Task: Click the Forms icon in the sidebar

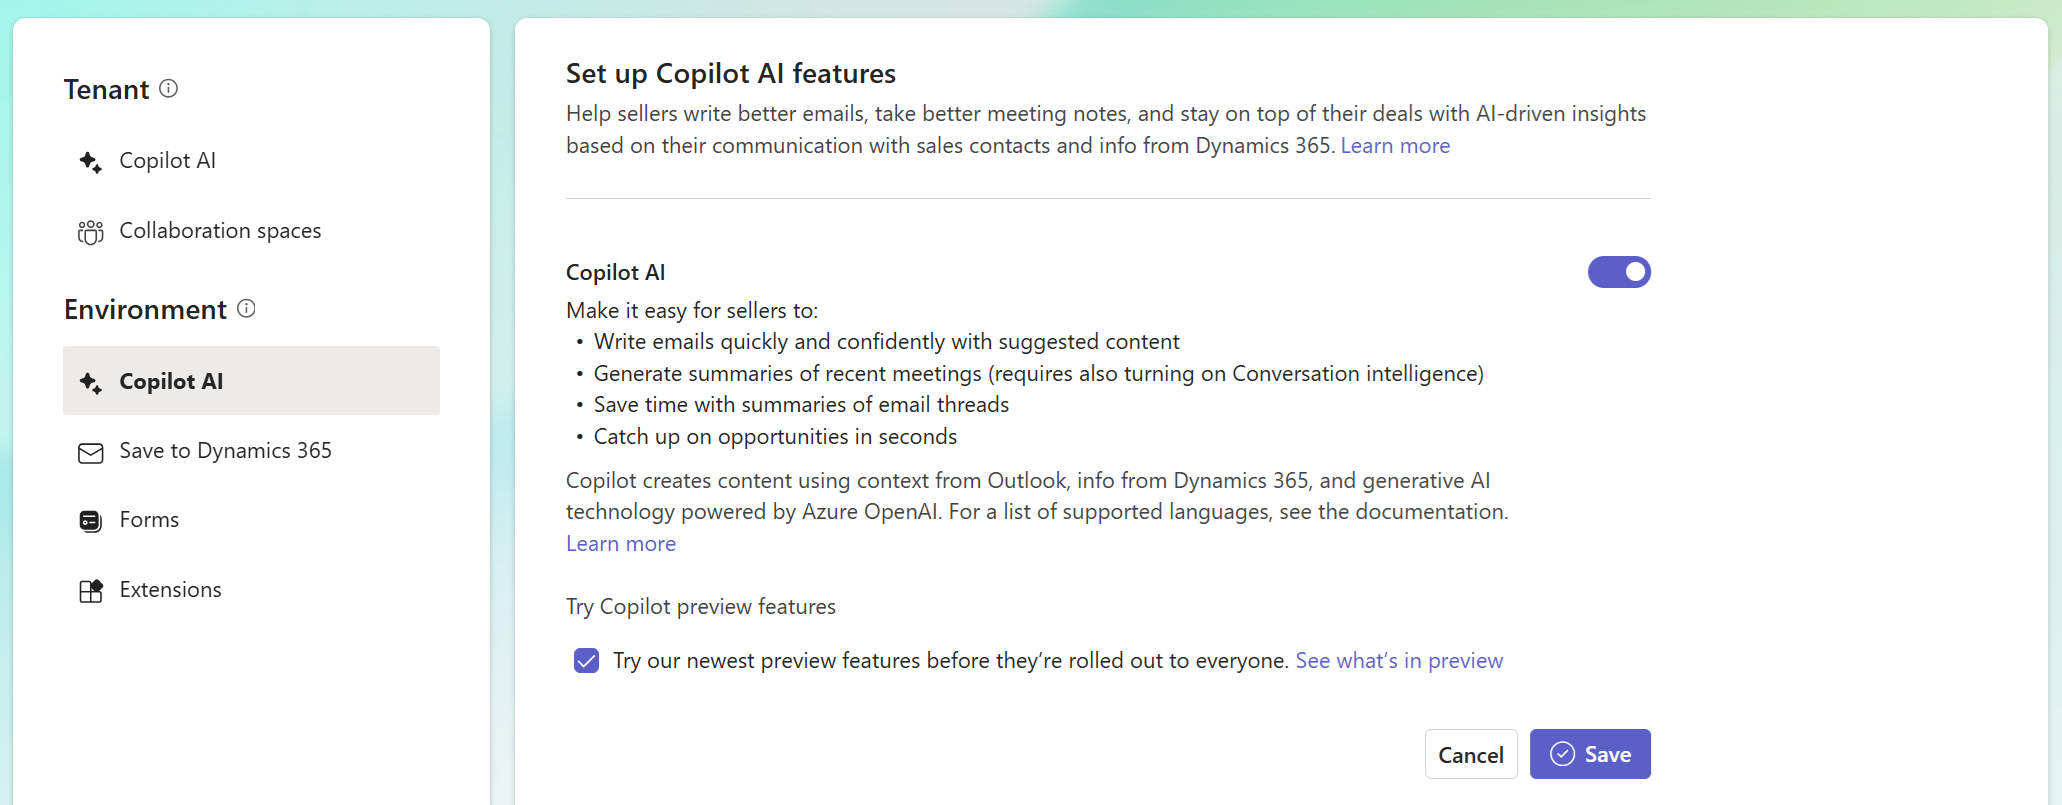Action: pos(91,521)
